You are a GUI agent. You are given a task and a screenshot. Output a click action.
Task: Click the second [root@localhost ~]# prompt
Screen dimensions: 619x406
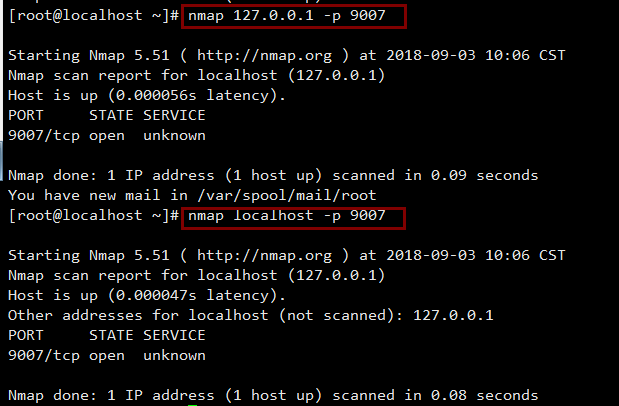coord(93,216)
